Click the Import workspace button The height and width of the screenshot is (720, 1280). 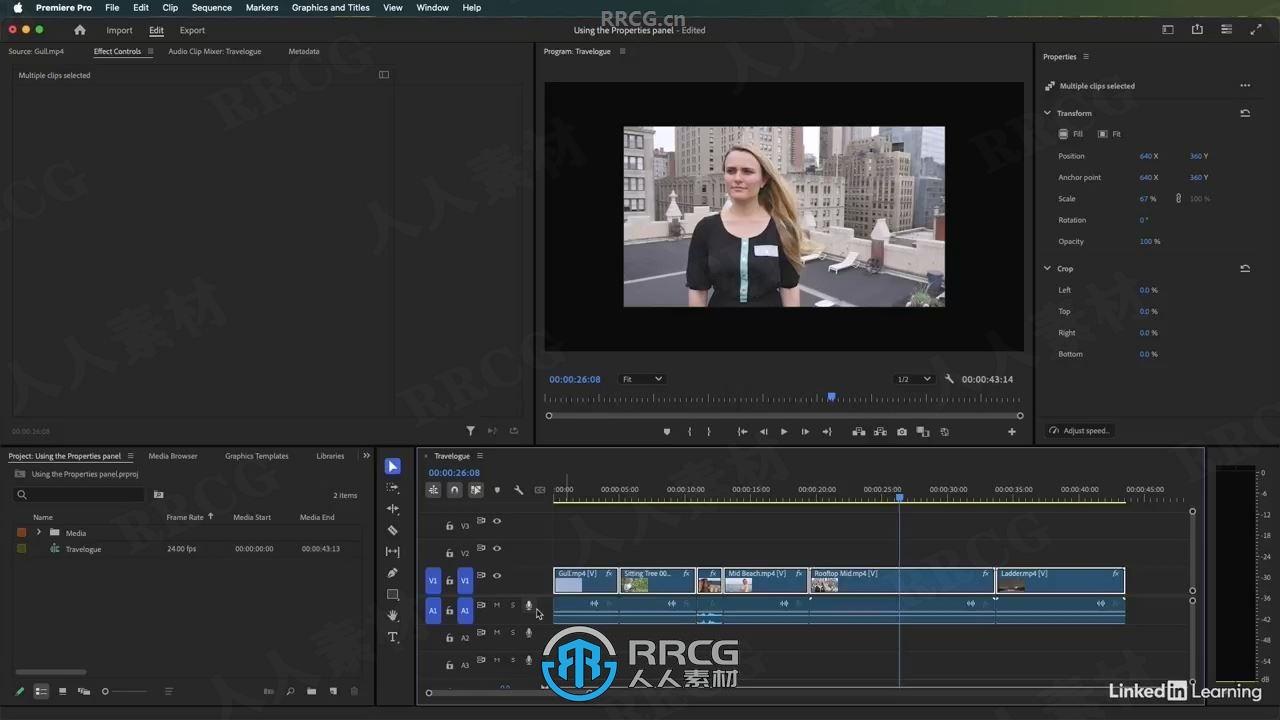coord(119,30)
